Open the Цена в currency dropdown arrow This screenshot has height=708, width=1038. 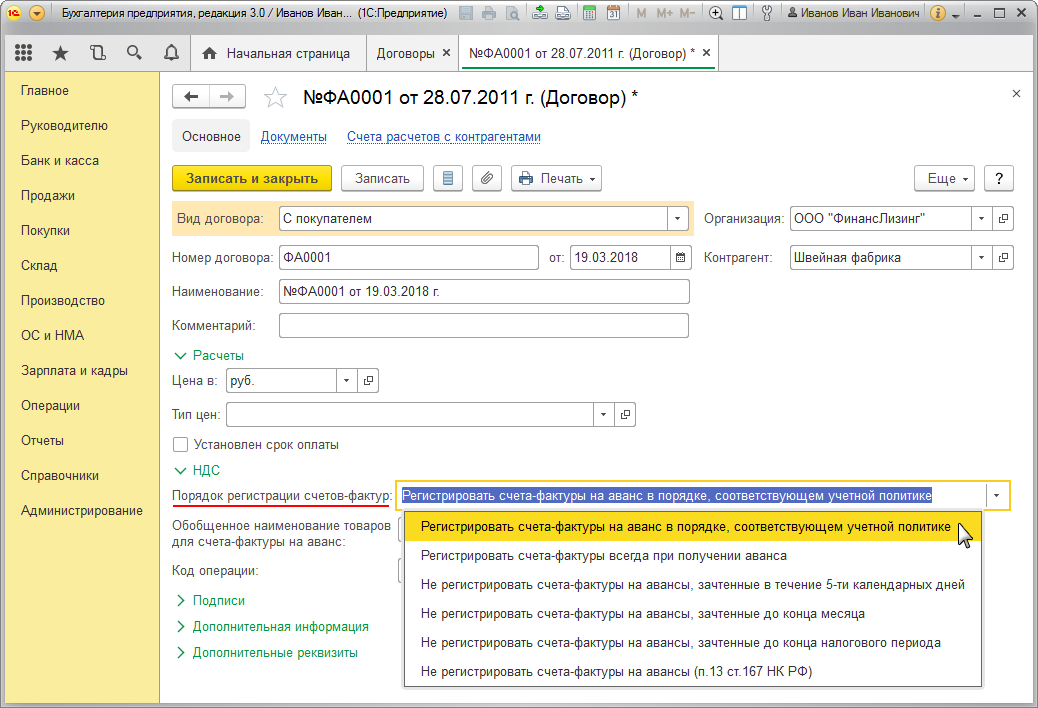click(x=346, y=380)
